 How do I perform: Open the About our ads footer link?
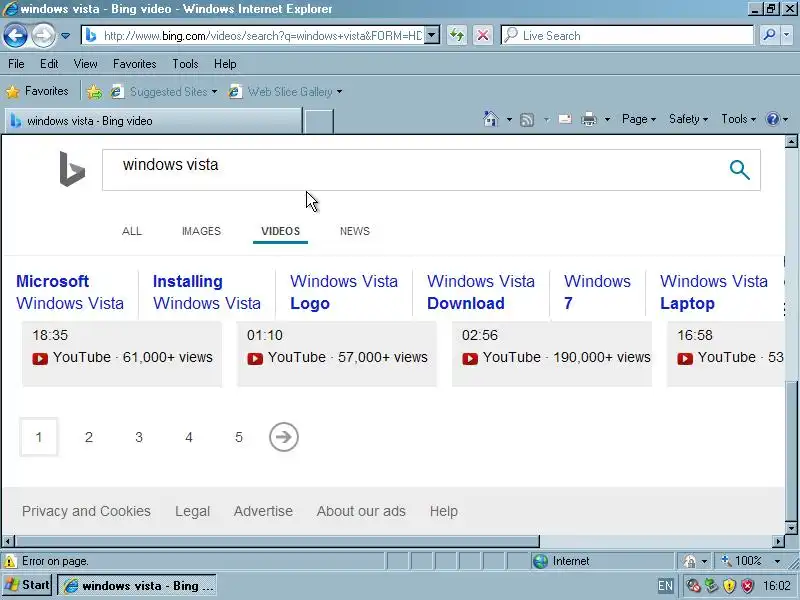(x=361, y=511)
